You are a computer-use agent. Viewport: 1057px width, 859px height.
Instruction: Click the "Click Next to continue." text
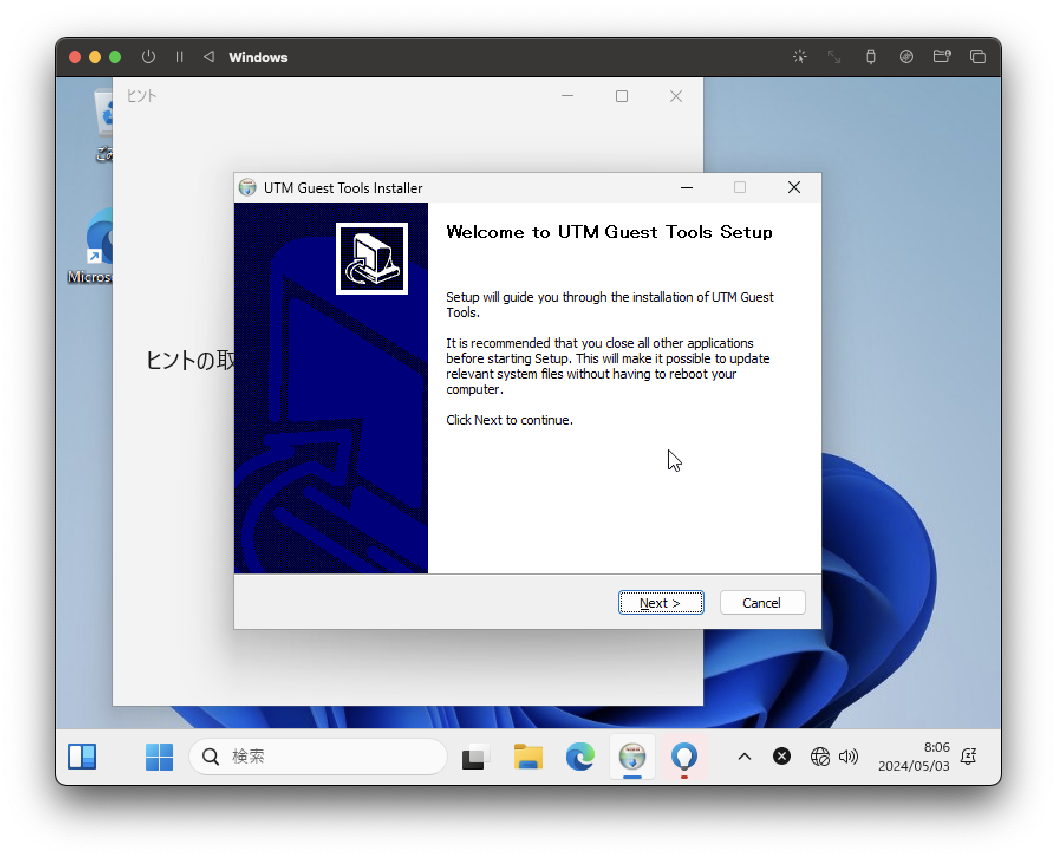pyautogui.click(x=510, y=420)
